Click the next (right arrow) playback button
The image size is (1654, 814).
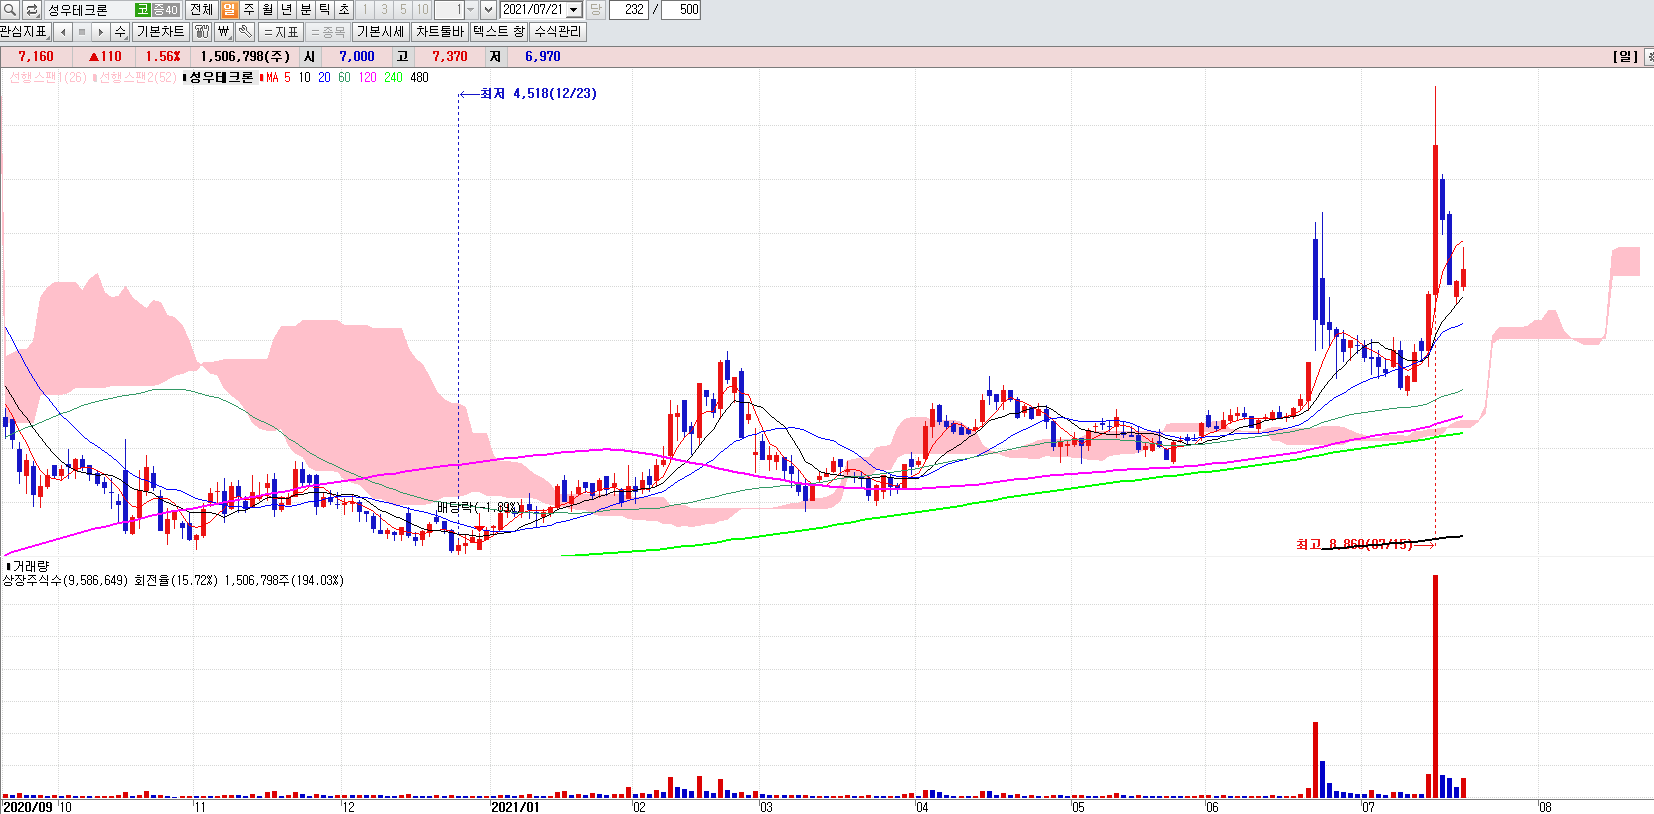coord(101,32)
